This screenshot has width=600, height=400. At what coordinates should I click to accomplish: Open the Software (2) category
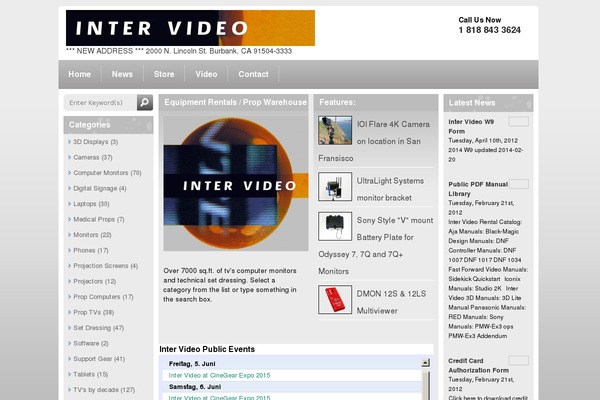tap(91, 343)
